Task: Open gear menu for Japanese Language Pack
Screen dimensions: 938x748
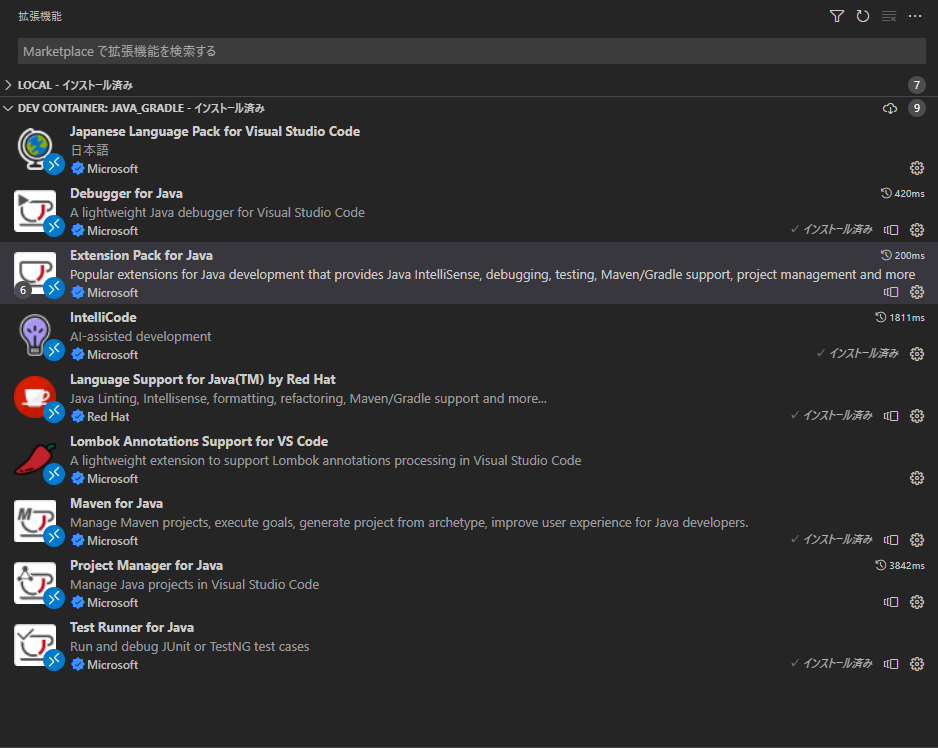Action: click(917, 168)
